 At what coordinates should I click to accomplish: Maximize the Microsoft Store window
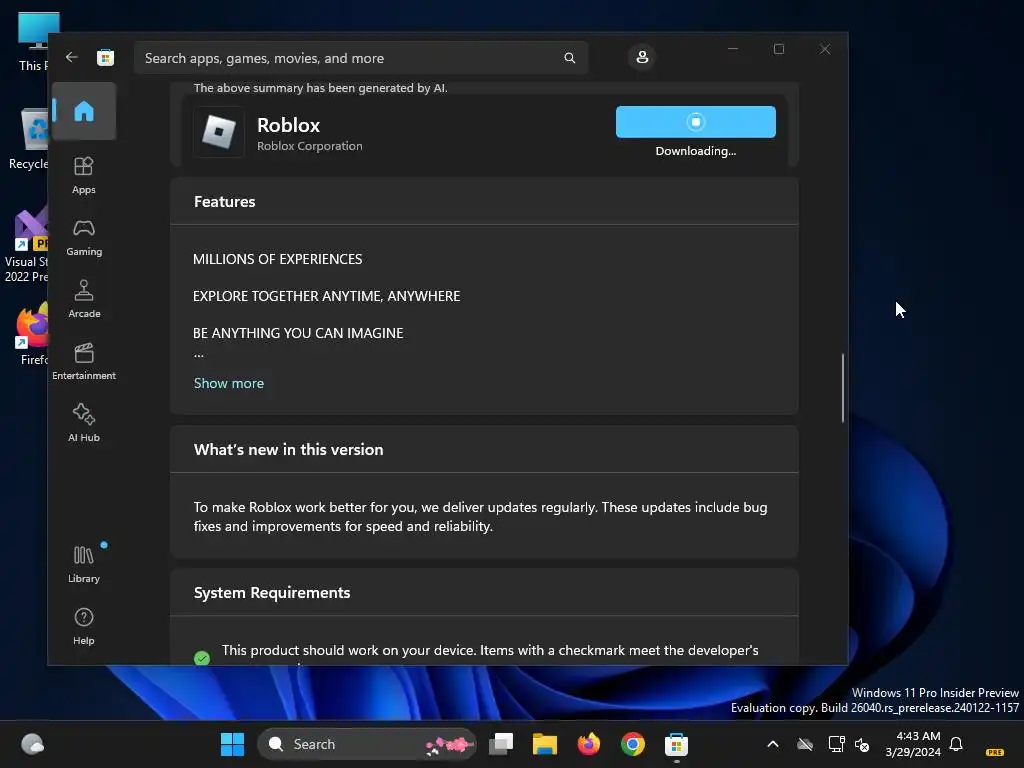(x=778, y=49)
